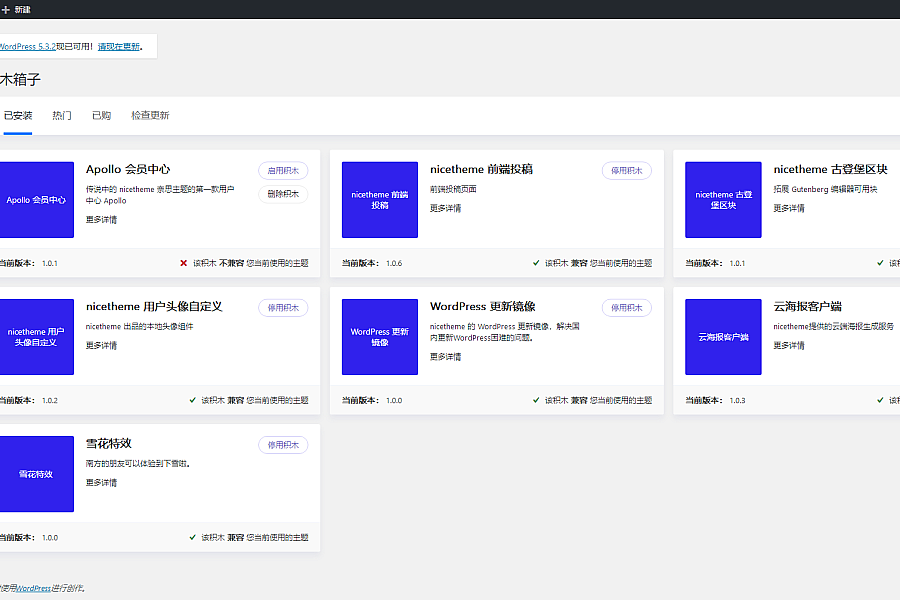
Task: Open 更多详情 for nicetheme 古登堡区块
Action: point(789,208)
